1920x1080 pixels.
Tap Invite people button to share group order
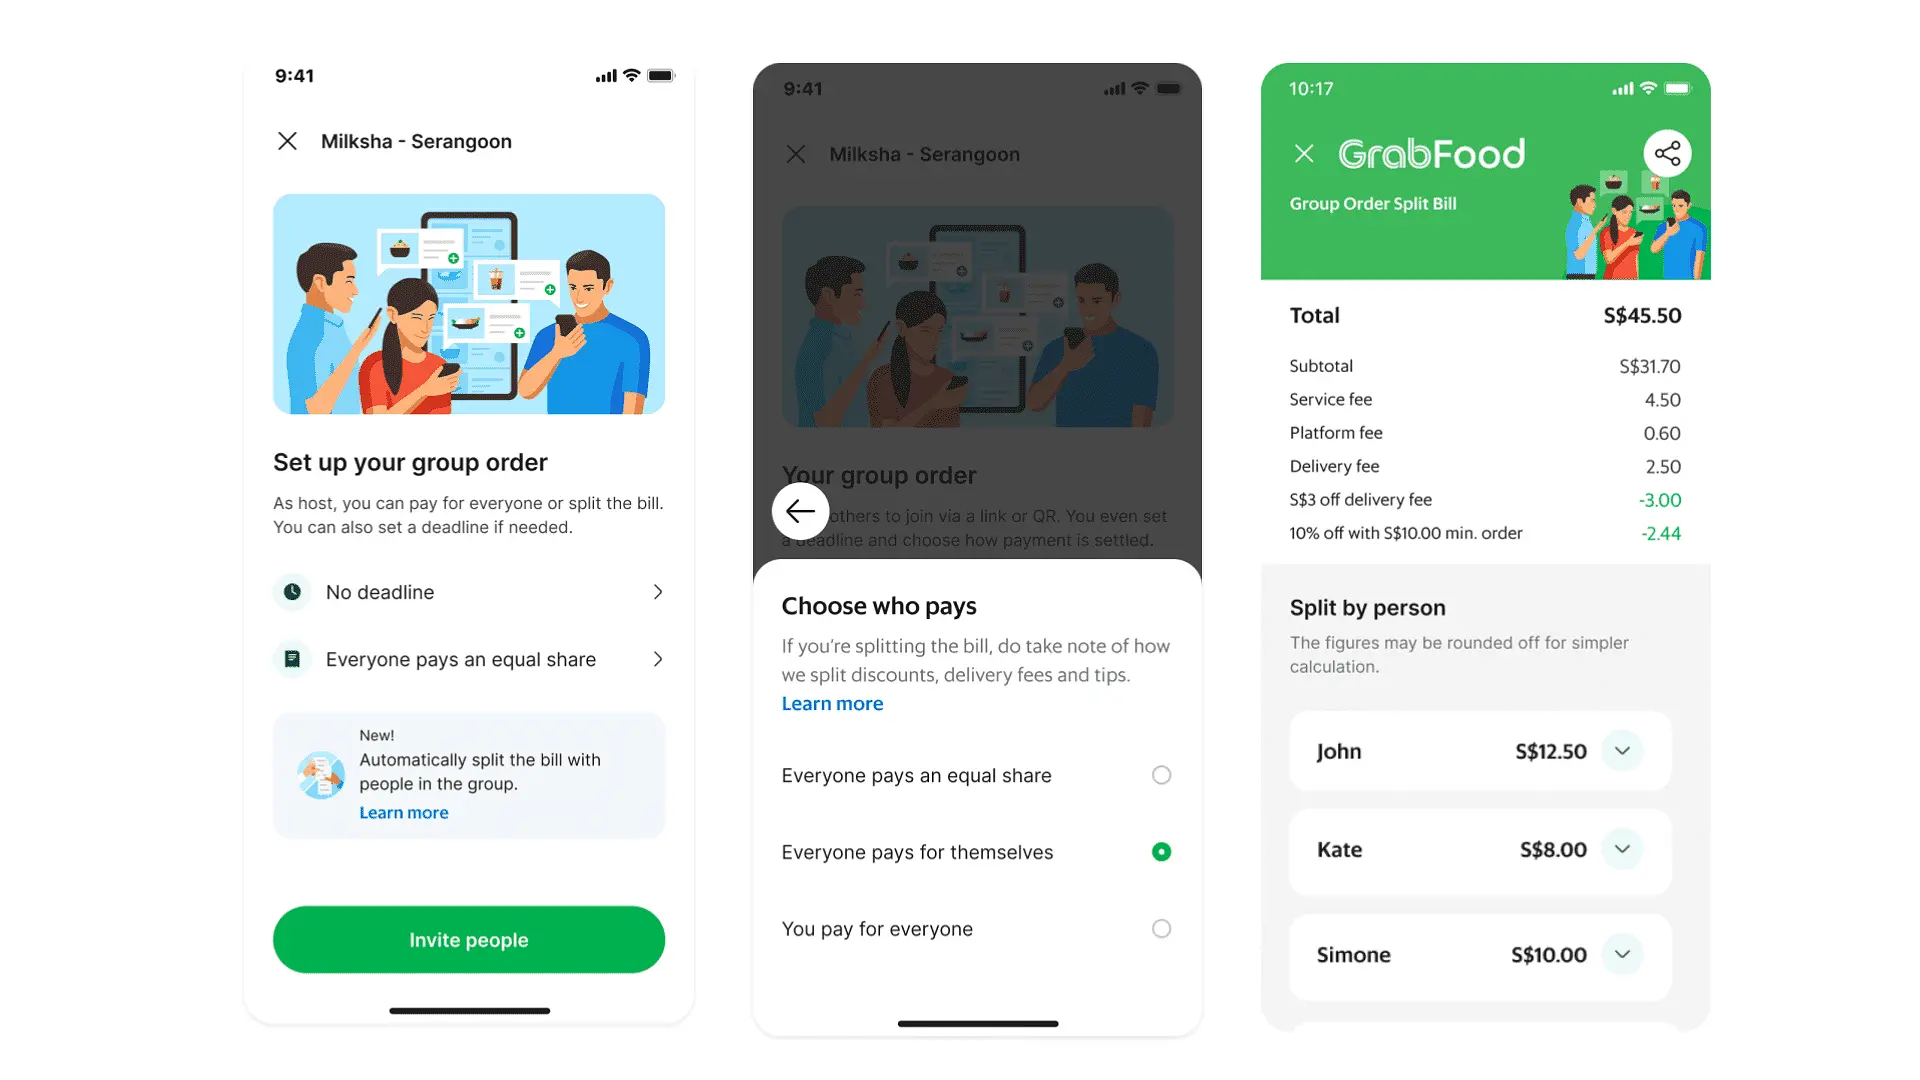tap(468, 939)
